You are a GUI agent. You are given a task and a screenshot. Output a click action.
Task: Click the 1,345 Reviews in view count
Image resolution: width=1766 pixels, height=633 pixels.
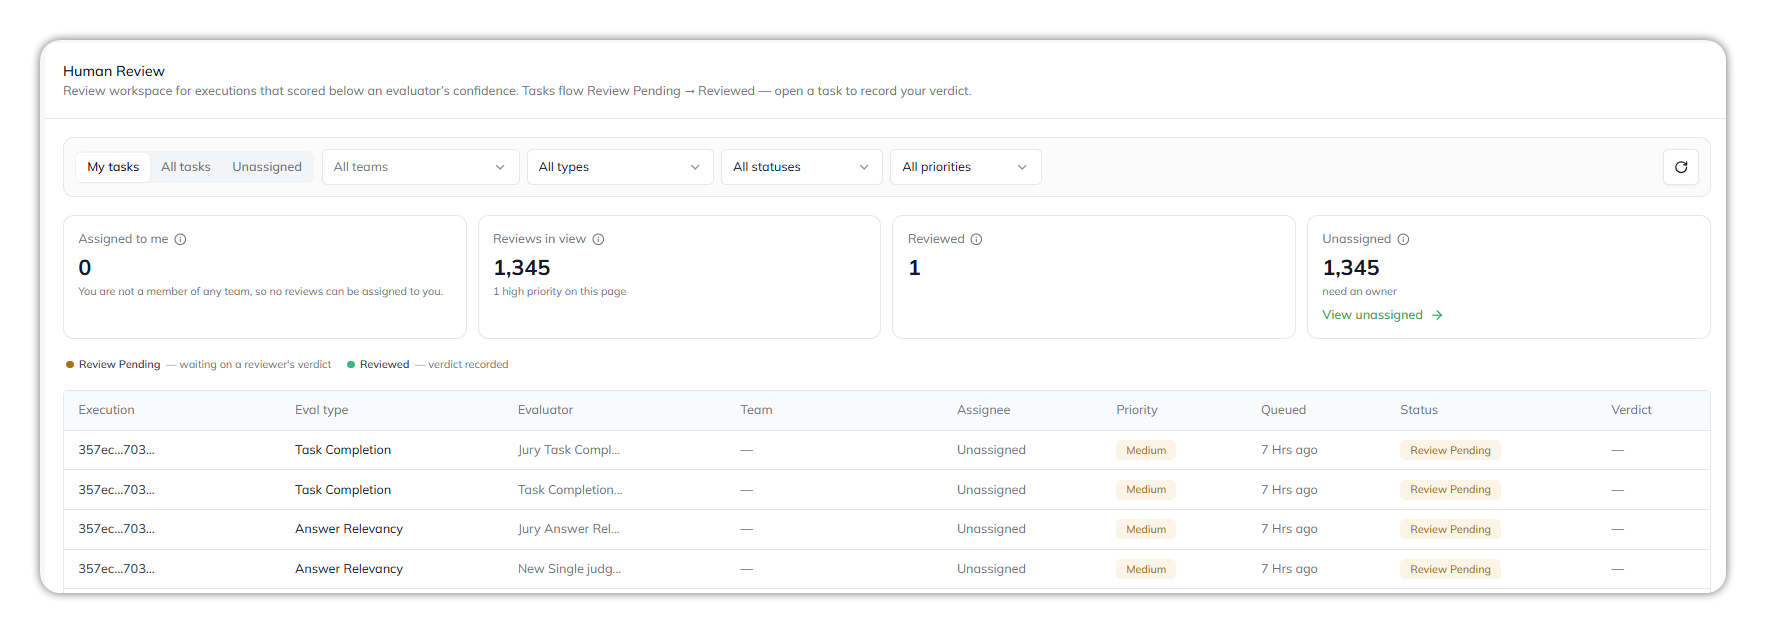coord(522,268)
